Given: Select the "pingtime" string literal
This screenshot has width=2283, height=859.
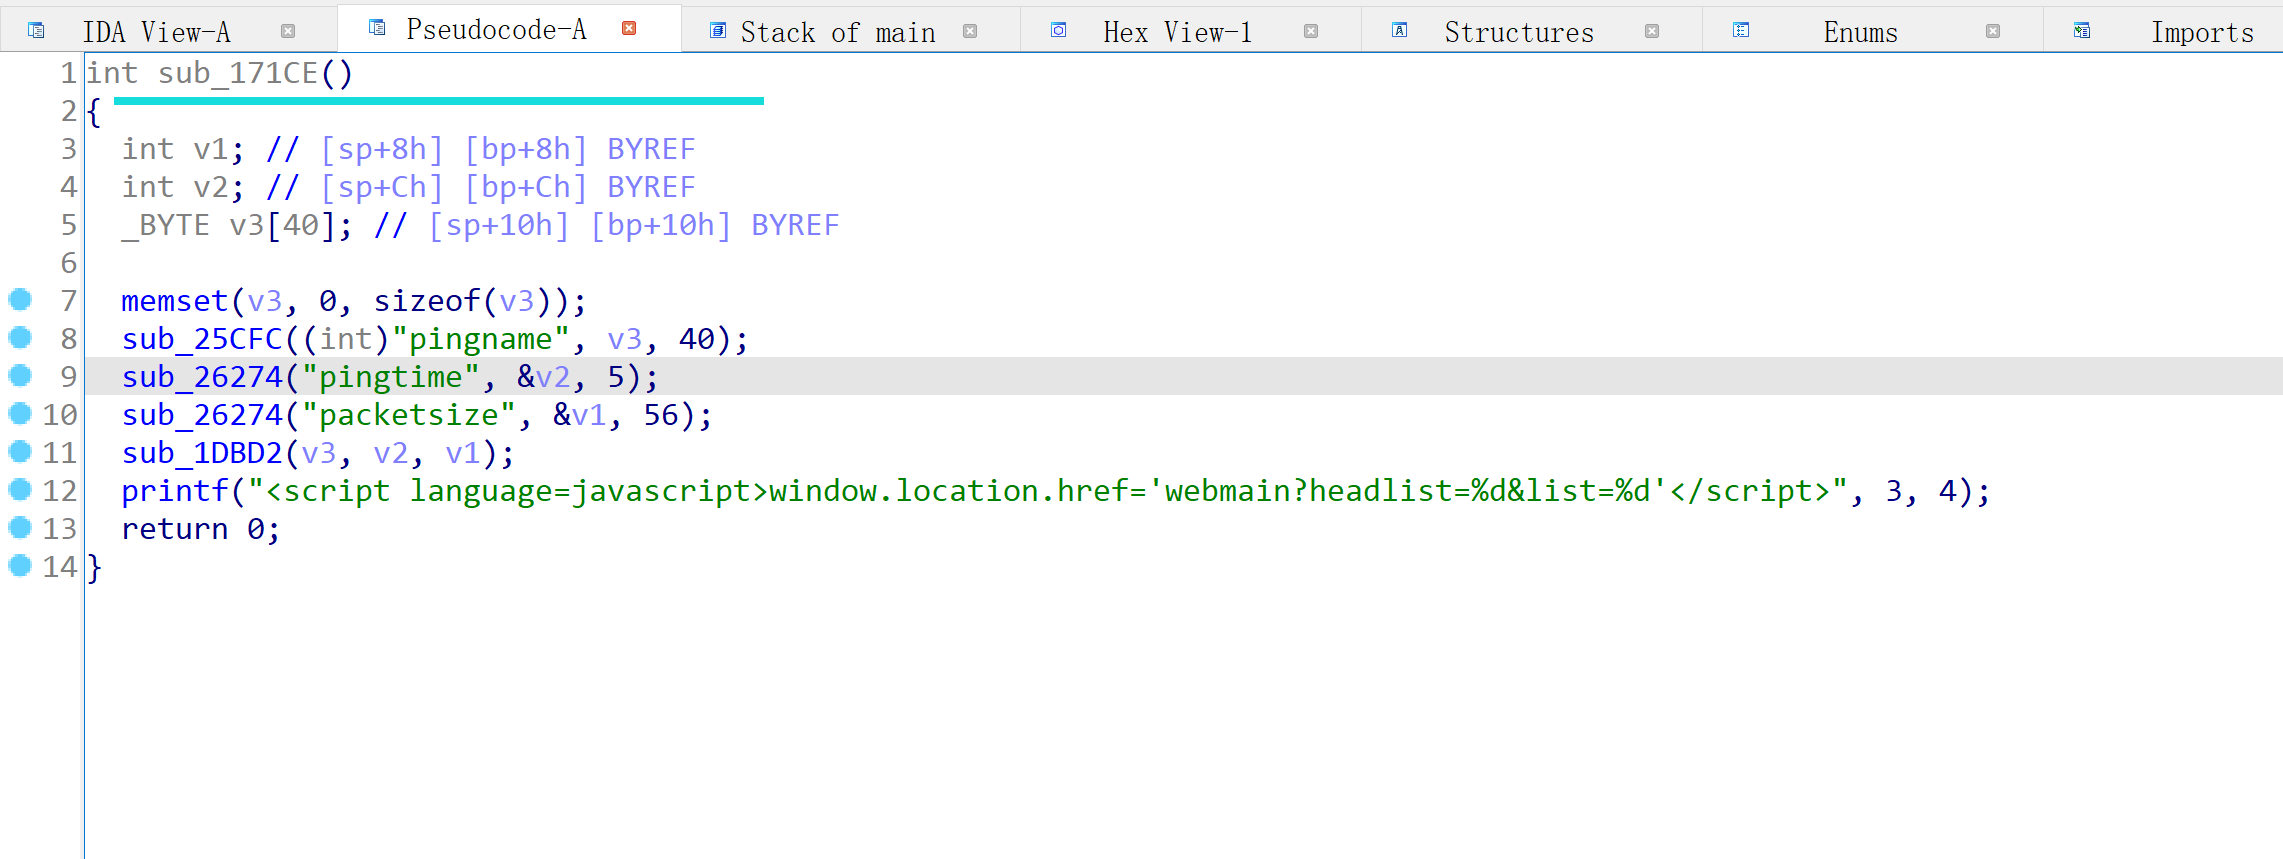Looking at the screenshot, I should 390,377.
